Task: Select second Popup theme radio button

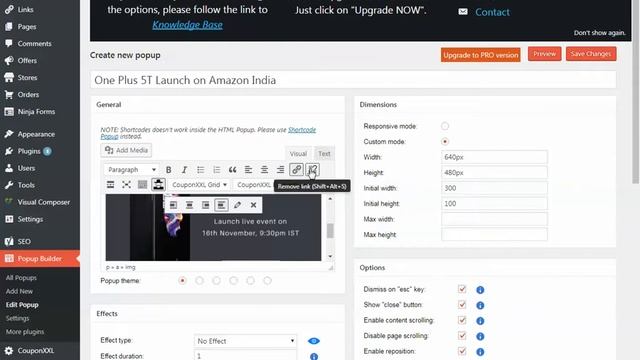Action: 199,280
